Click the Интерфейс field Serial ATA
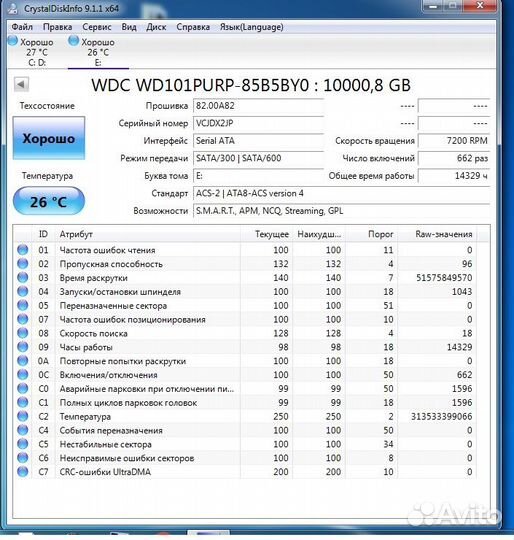This screenshot has height=540, width=514. (258, 141)
